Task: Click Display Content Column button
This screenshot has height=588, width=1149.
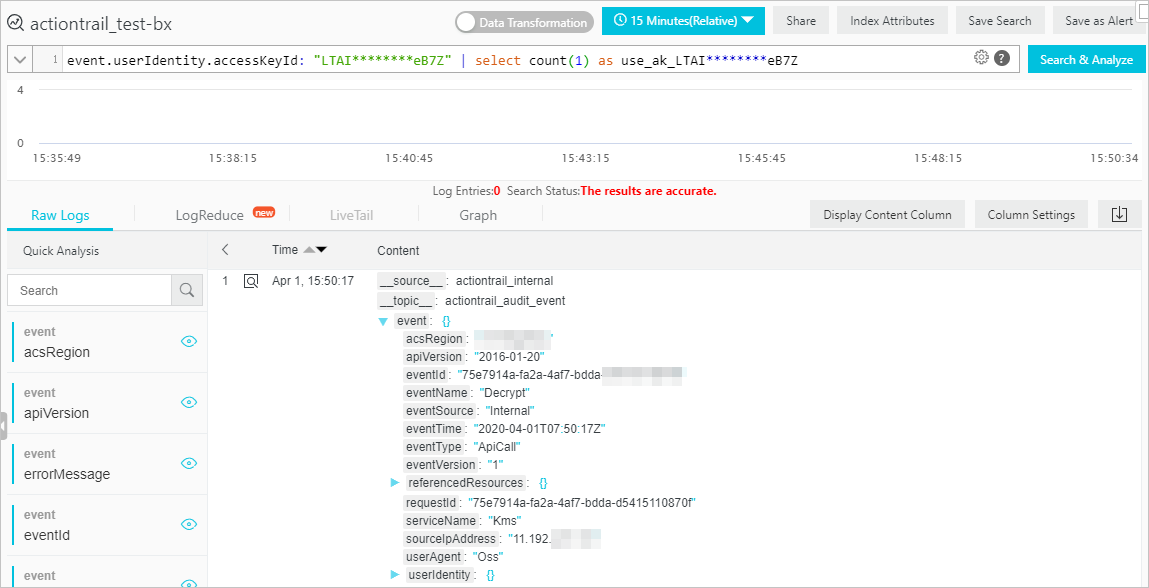Action: [x=887, y=215]
